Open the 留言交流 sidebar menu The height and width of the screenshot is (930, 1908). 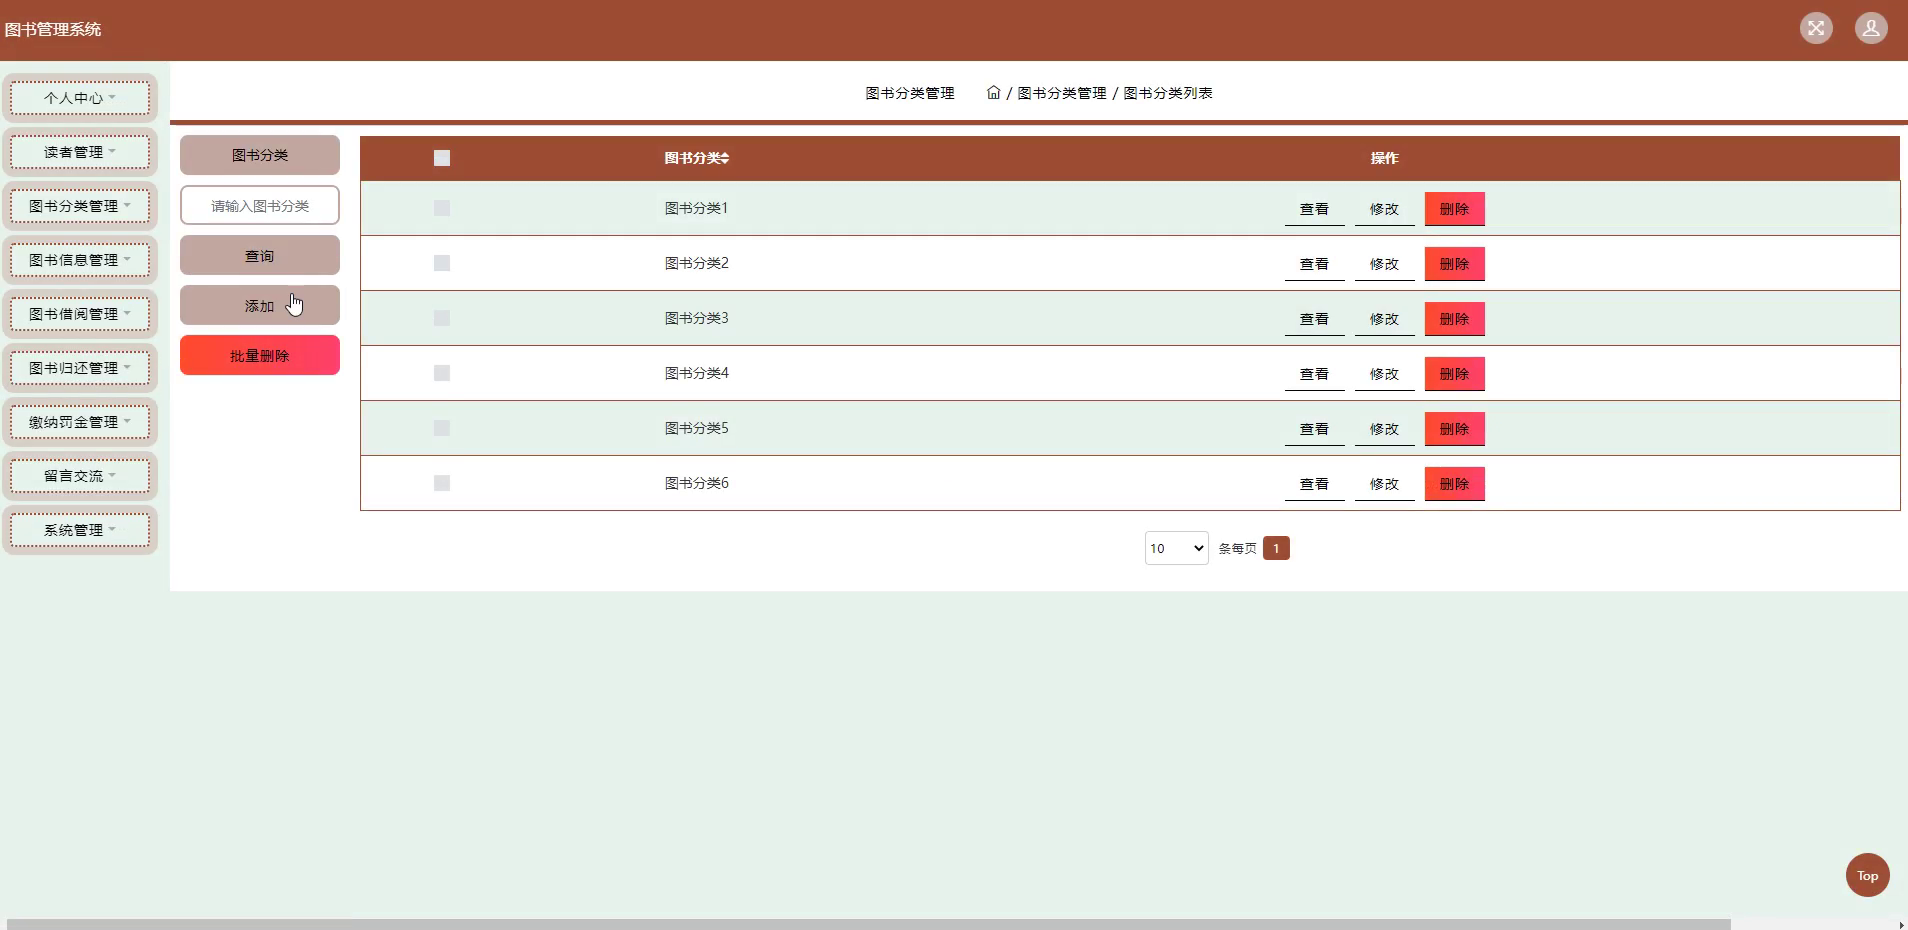pyautogui.click(x=80, y=476)
